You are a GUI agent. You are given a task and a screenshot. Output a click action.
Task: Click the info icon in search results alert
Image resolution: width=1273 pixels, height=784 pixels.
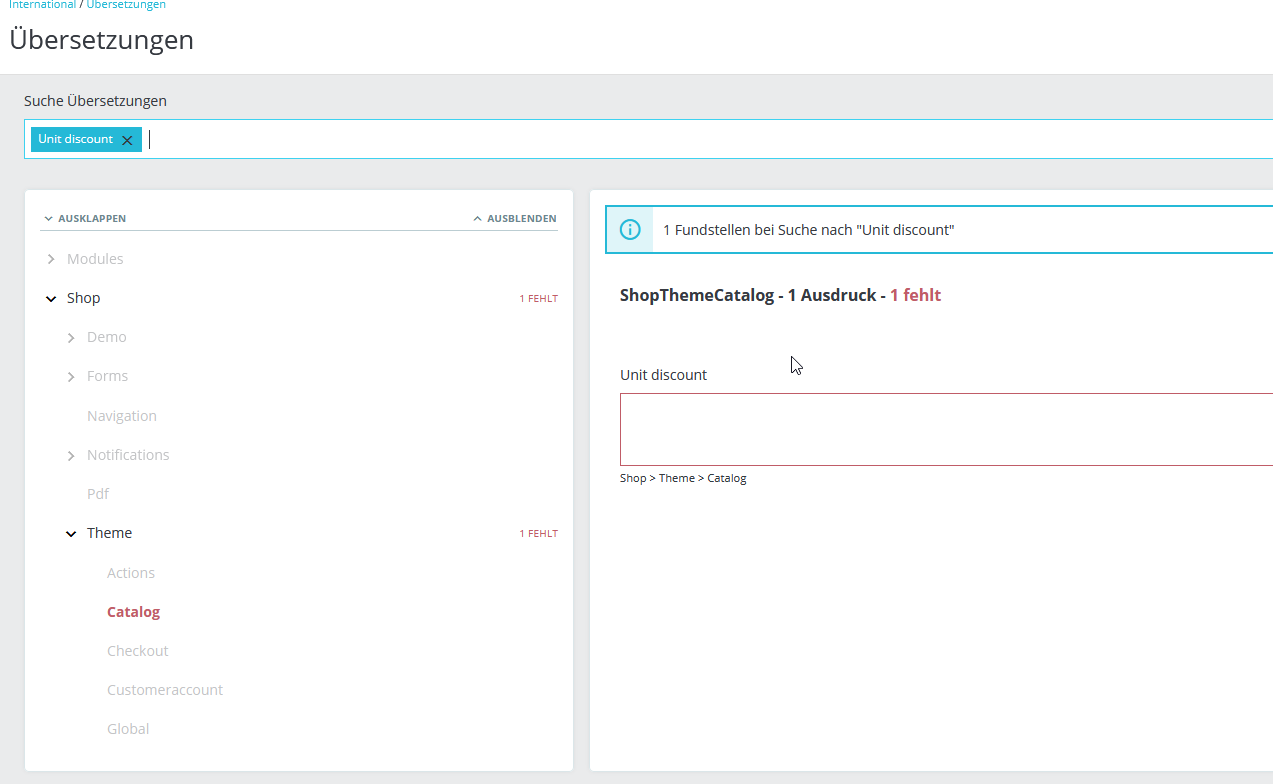630,230
